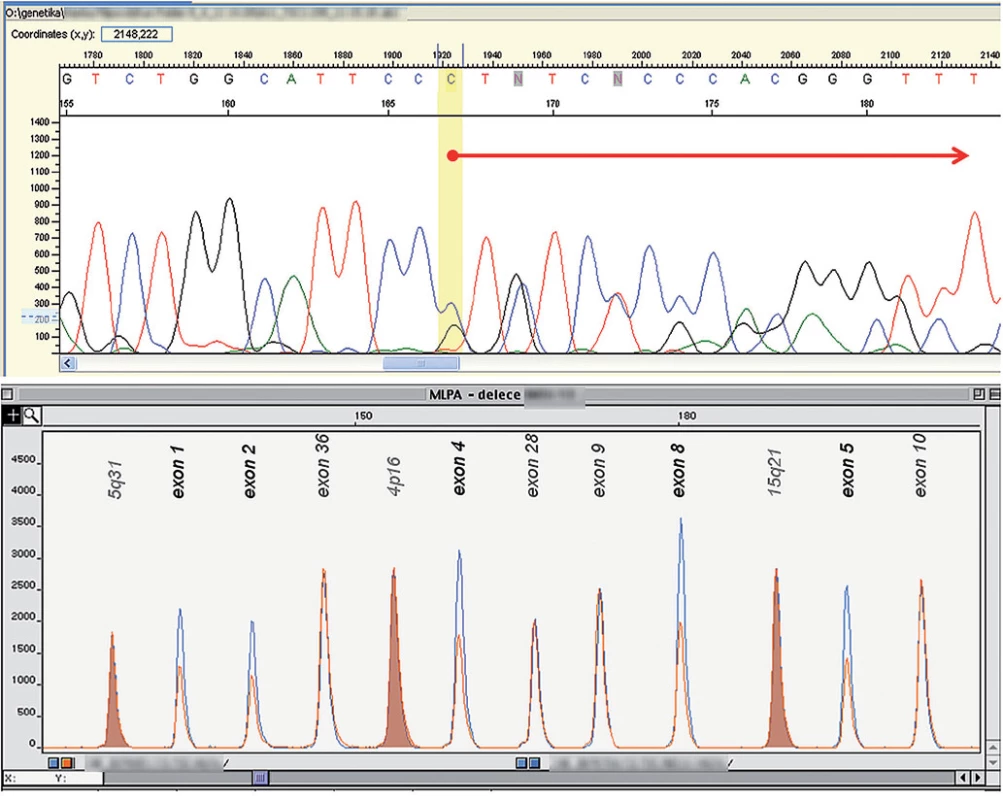This screenshot has width=1003, height=800.
Task: Click the orange sample color swatch below the plot
Action: pos(67,762)
